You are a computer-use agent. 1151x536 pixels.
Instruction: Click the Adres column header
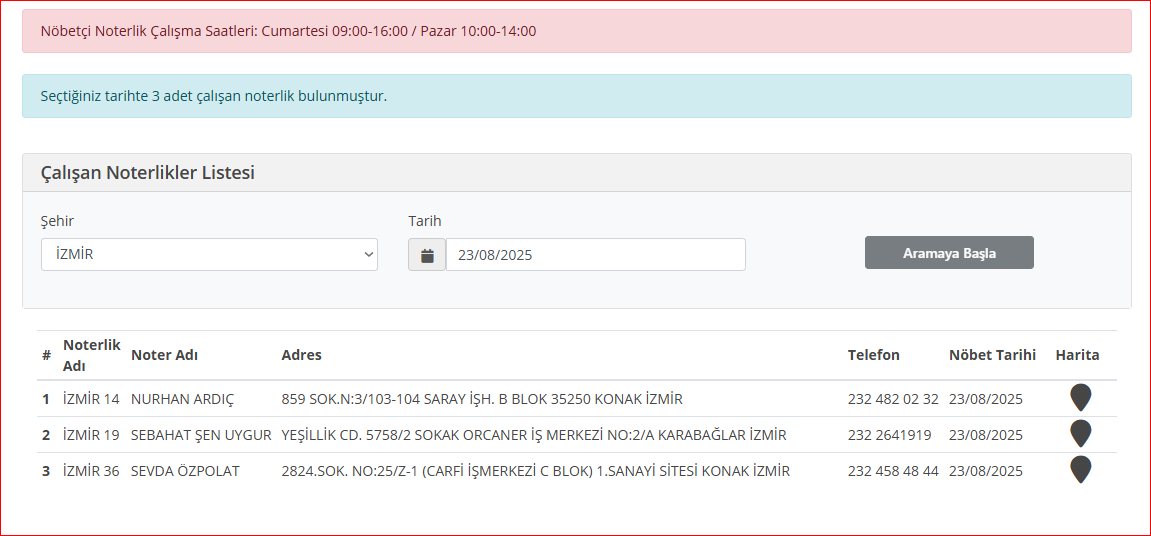point(302,355)
